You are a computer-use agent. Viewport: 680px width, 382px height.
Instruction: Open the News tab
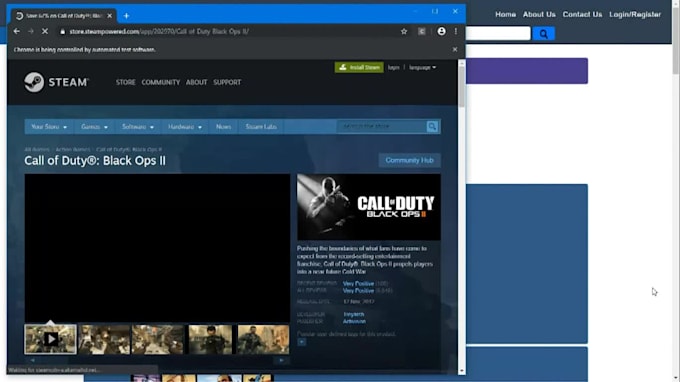click(223, 127)
